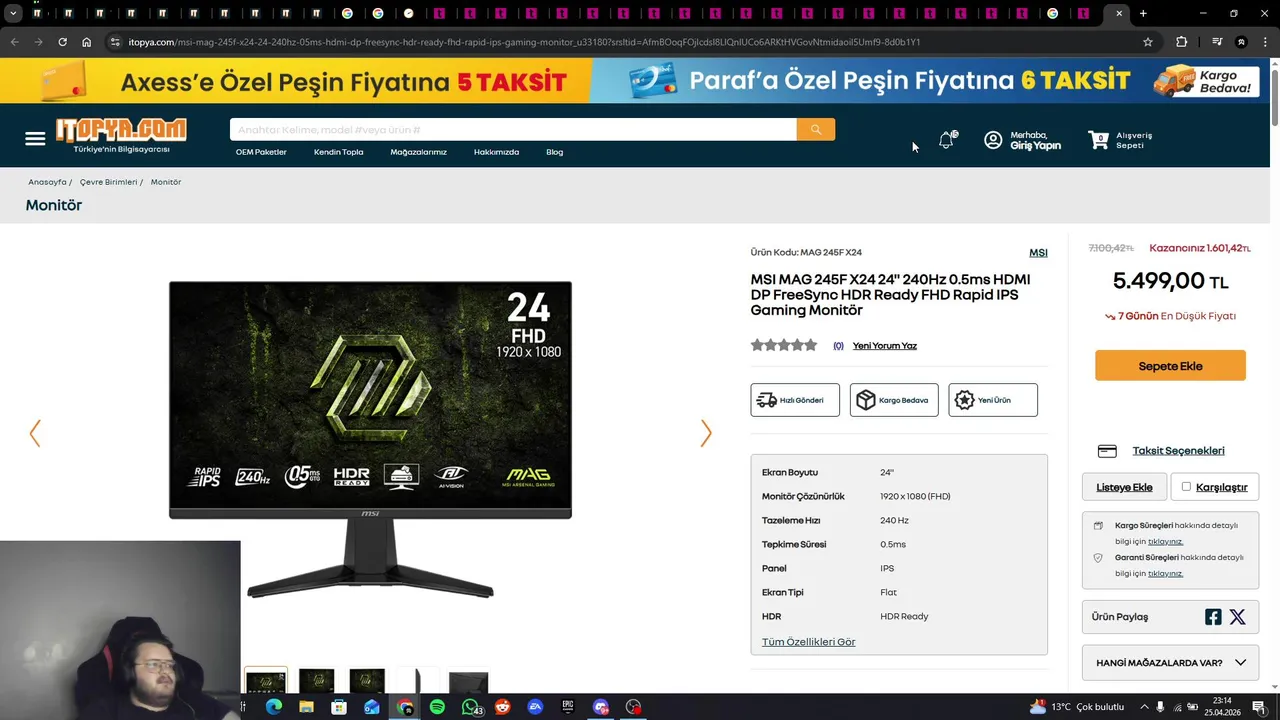Open the hamburger menu beside itopya logo
Screen dimensions: 1280x720
(x=35, y=138)
